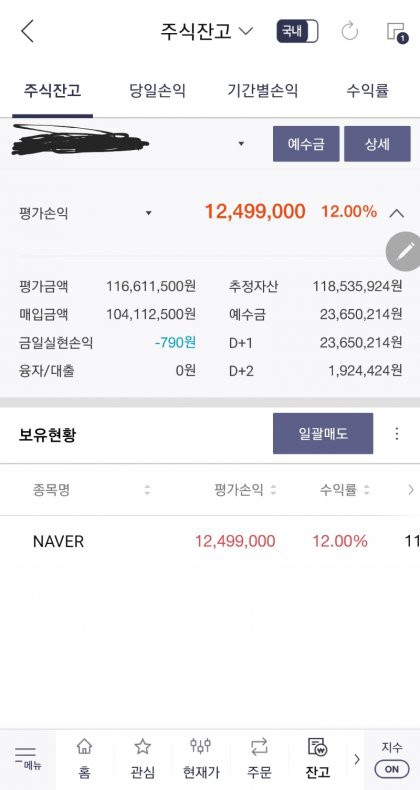This screenshot has width=420, height=790.
Task: Refresh the stock balance data
Action: pyautogui.click(x=349, y=31)
